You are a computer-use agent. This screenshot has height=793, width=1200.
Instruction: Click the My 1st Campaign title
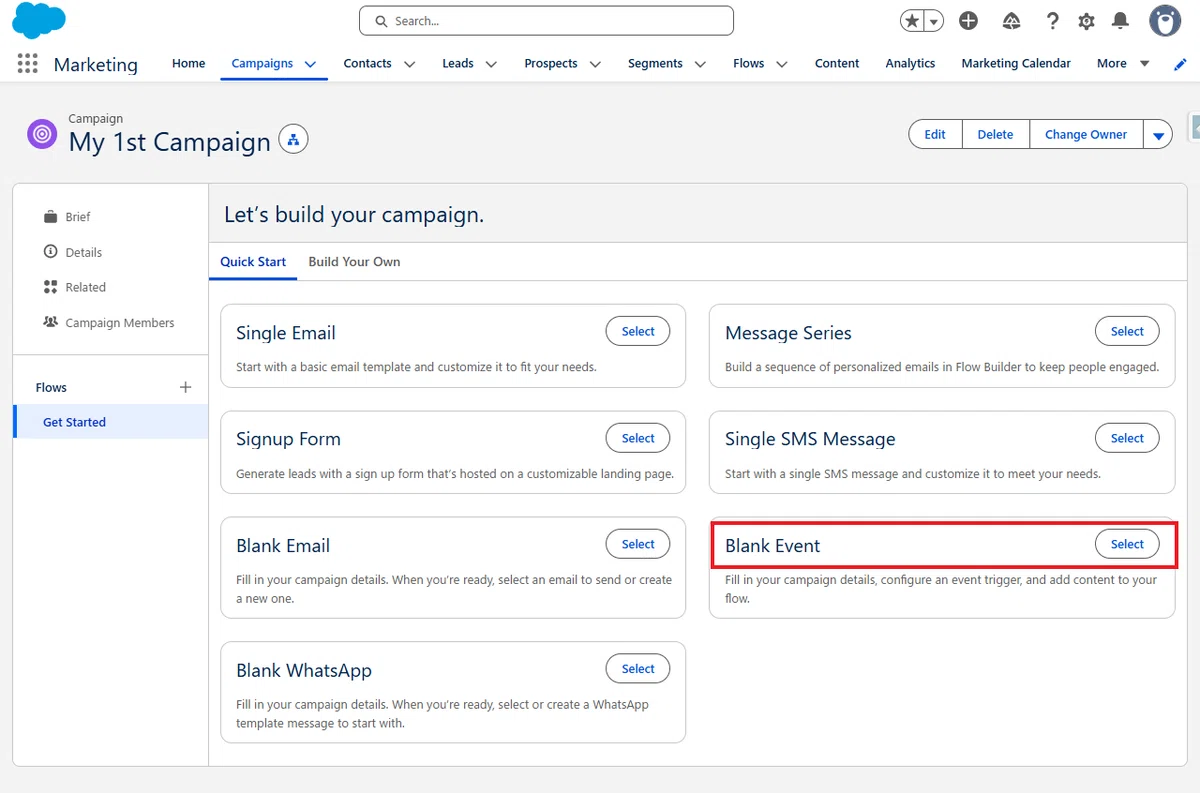[x=169, y=142]
